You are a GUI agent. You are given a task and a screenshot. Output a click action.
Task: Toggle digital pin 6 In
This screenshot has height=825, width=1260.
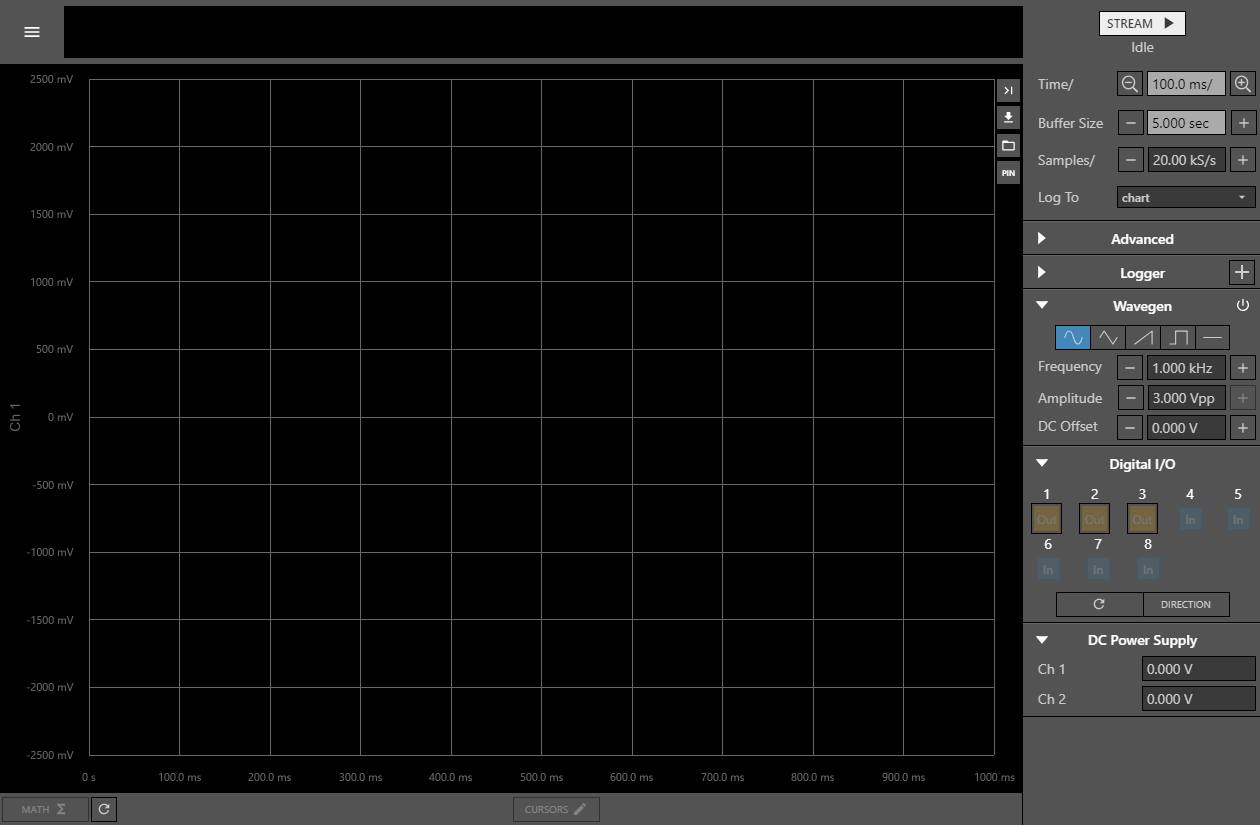(x=1048, y=569)
